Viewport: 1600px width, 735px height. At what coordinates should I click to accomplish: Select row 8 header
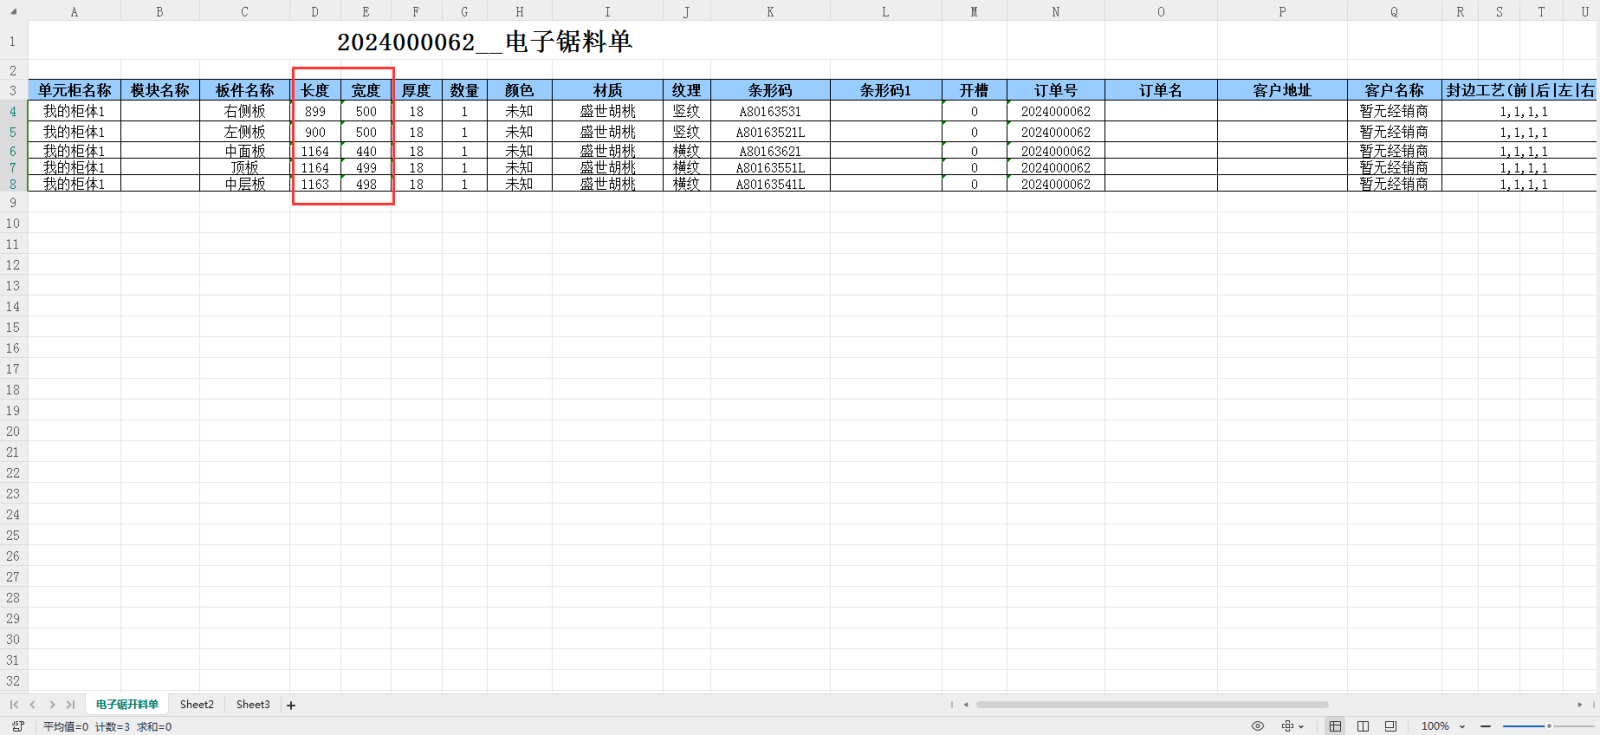click(13, 184)
